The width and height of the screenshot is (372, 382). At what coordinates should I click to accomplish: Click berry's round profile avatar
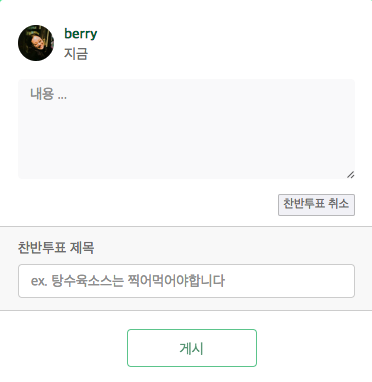36,43
